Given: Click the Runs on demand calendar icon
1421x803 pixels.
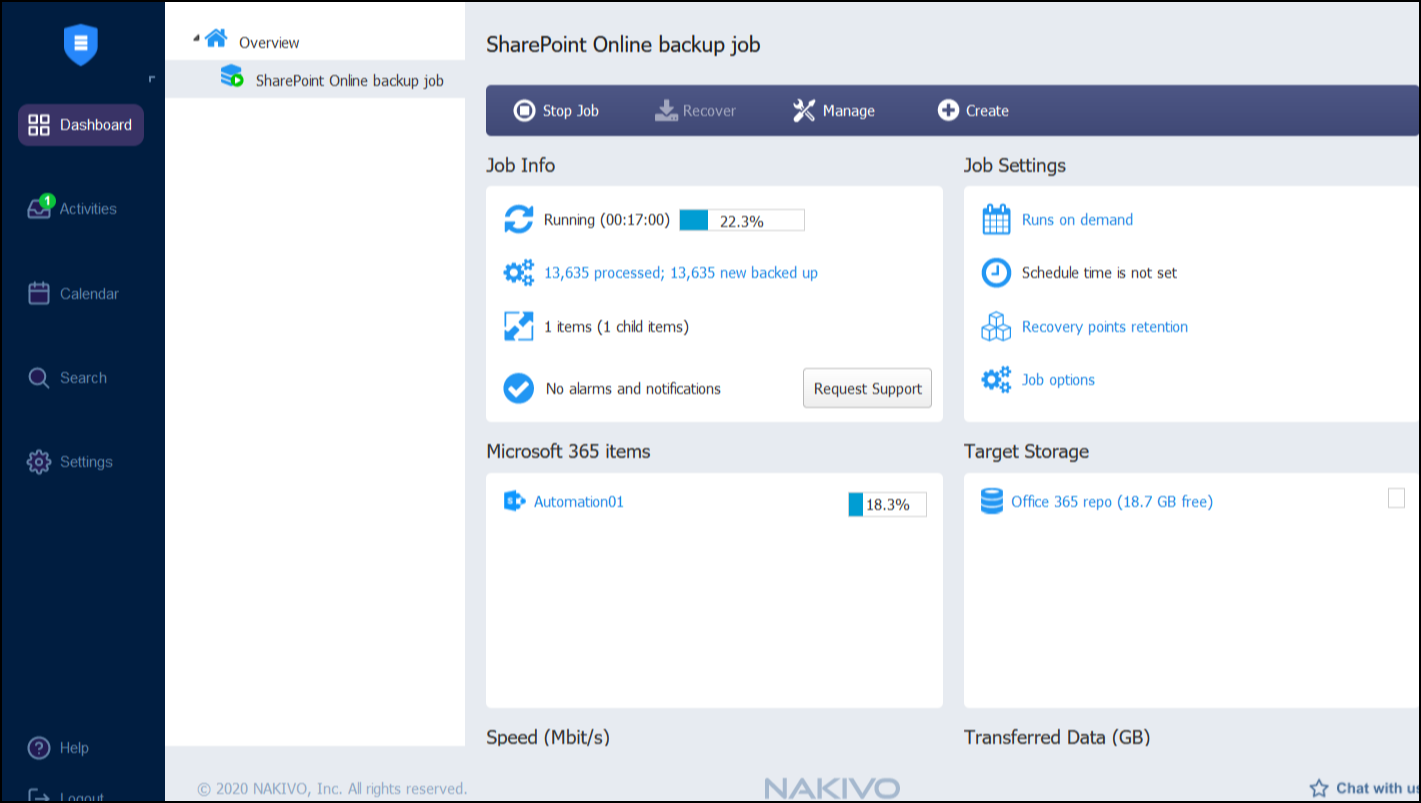Looking at the screenshot, I should tap(996, 219).
